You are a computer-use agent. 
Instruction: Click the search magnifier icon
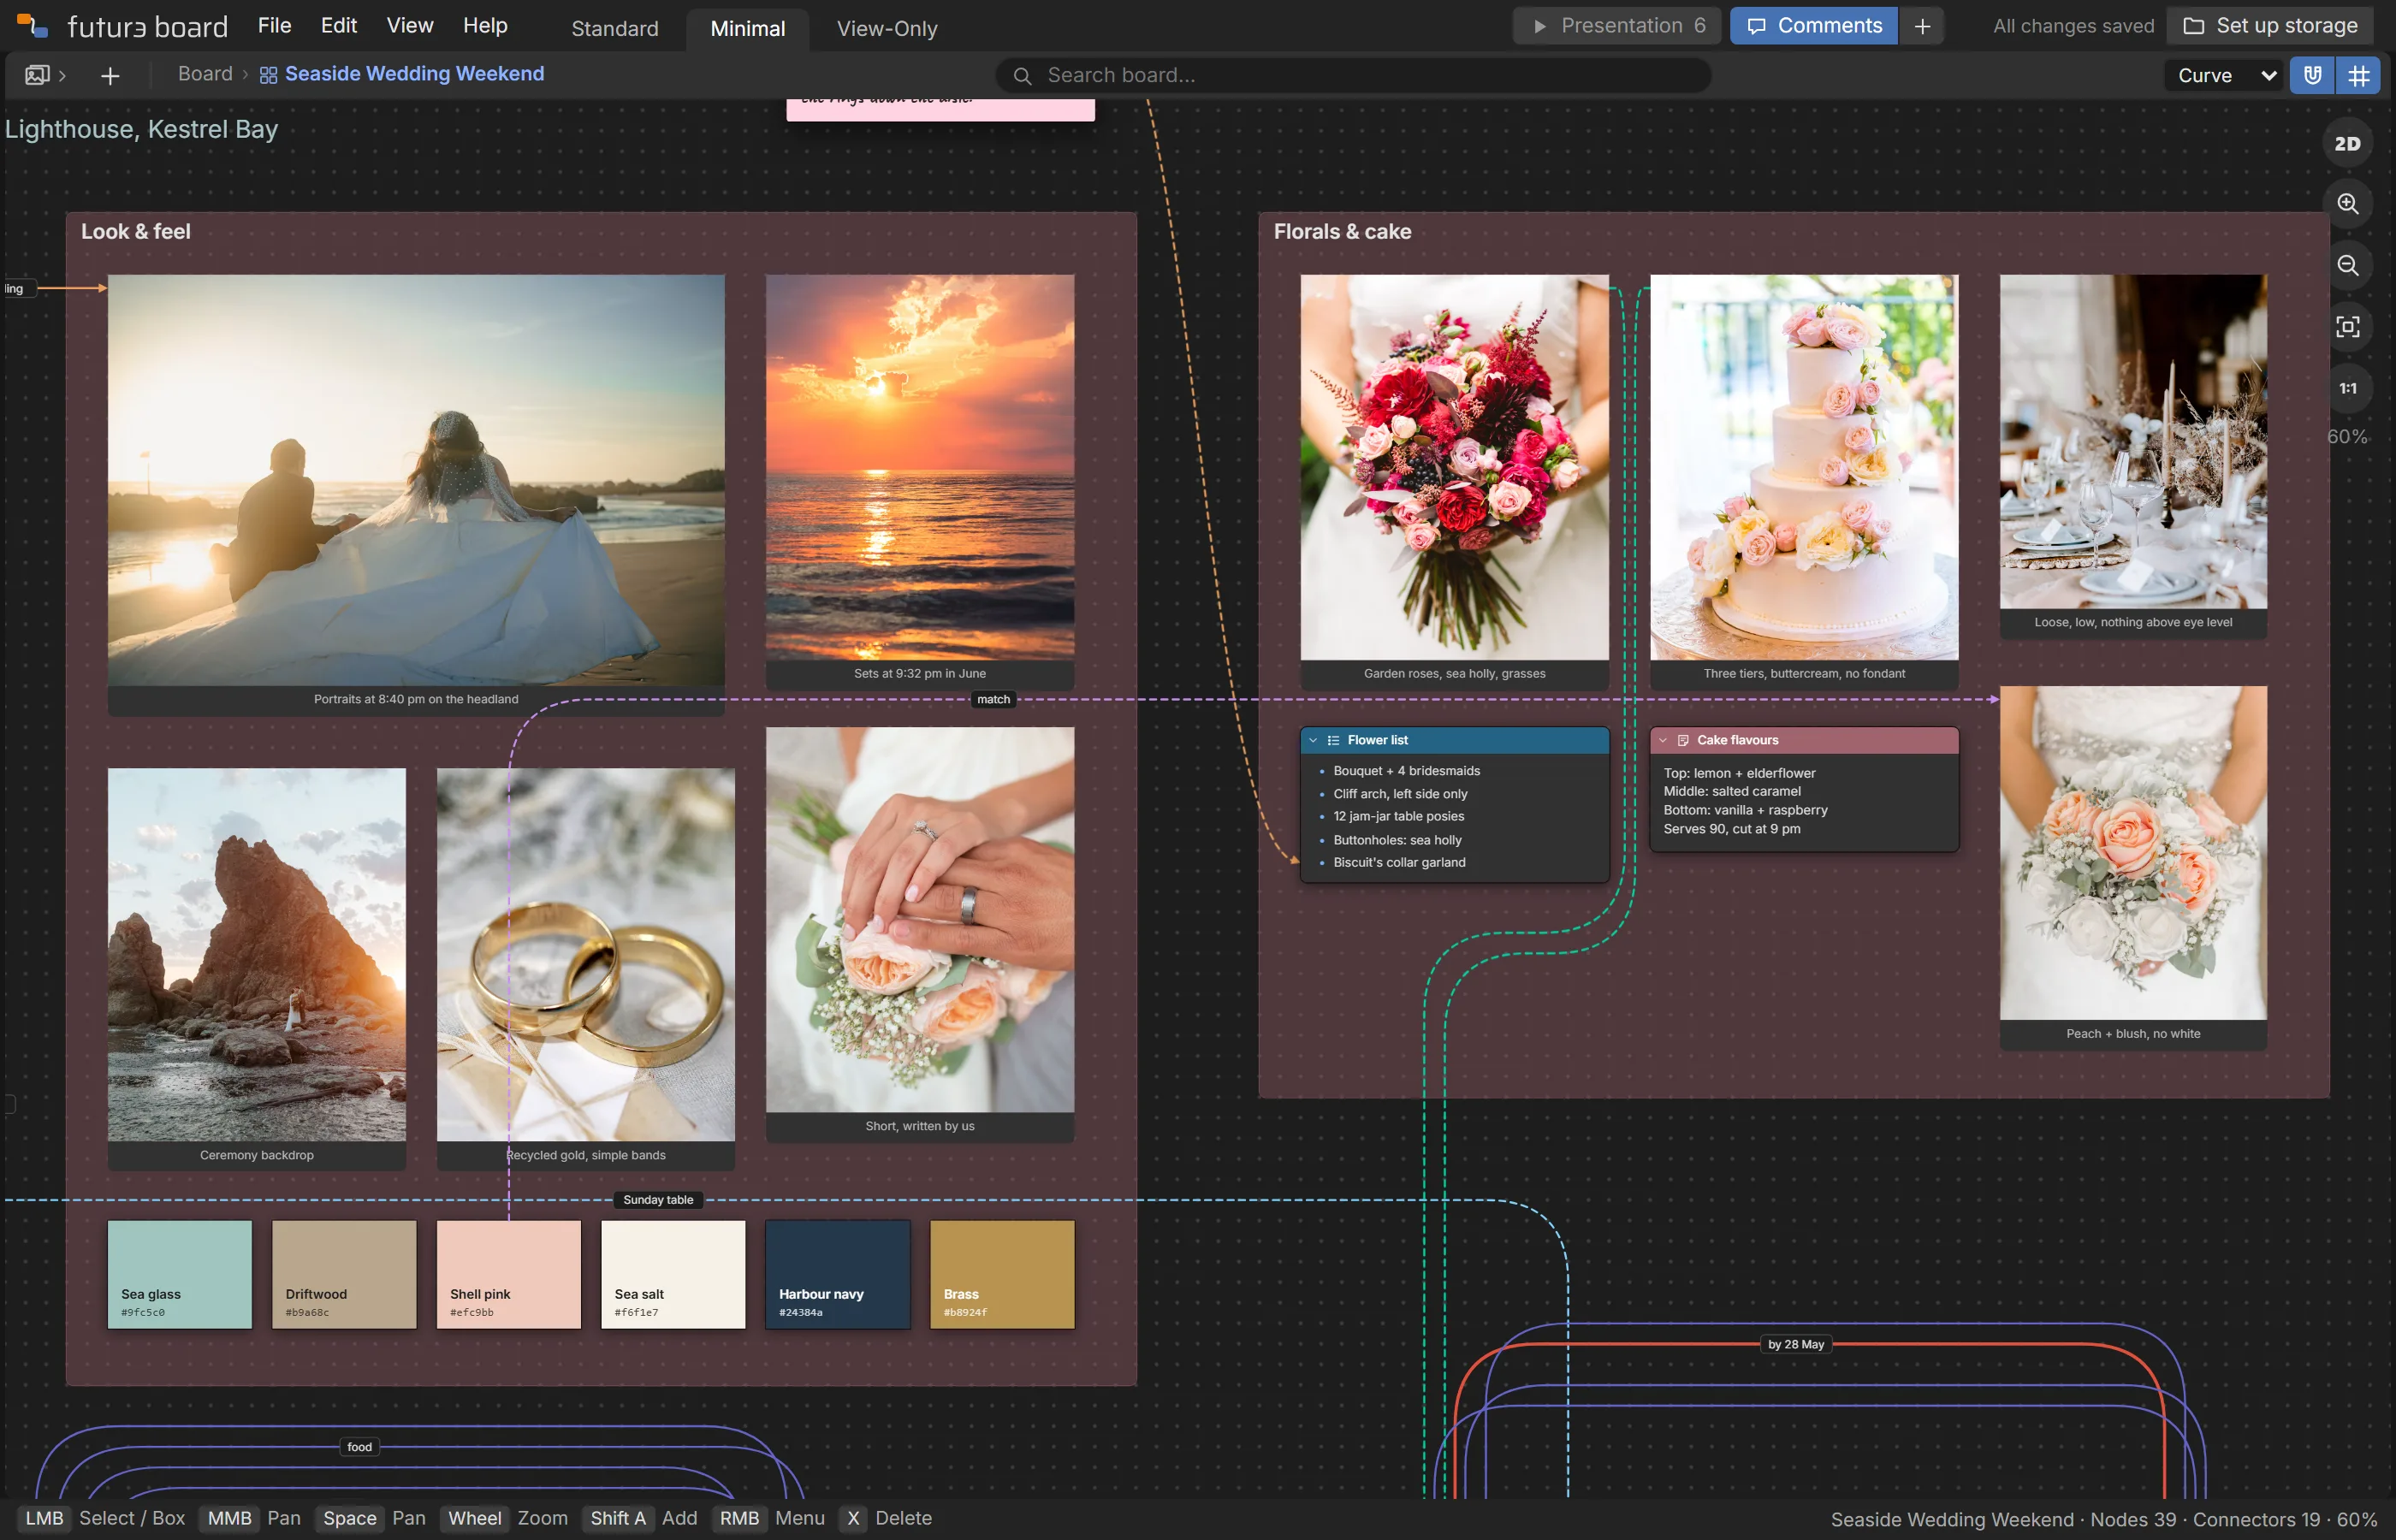pos(1022,76)
